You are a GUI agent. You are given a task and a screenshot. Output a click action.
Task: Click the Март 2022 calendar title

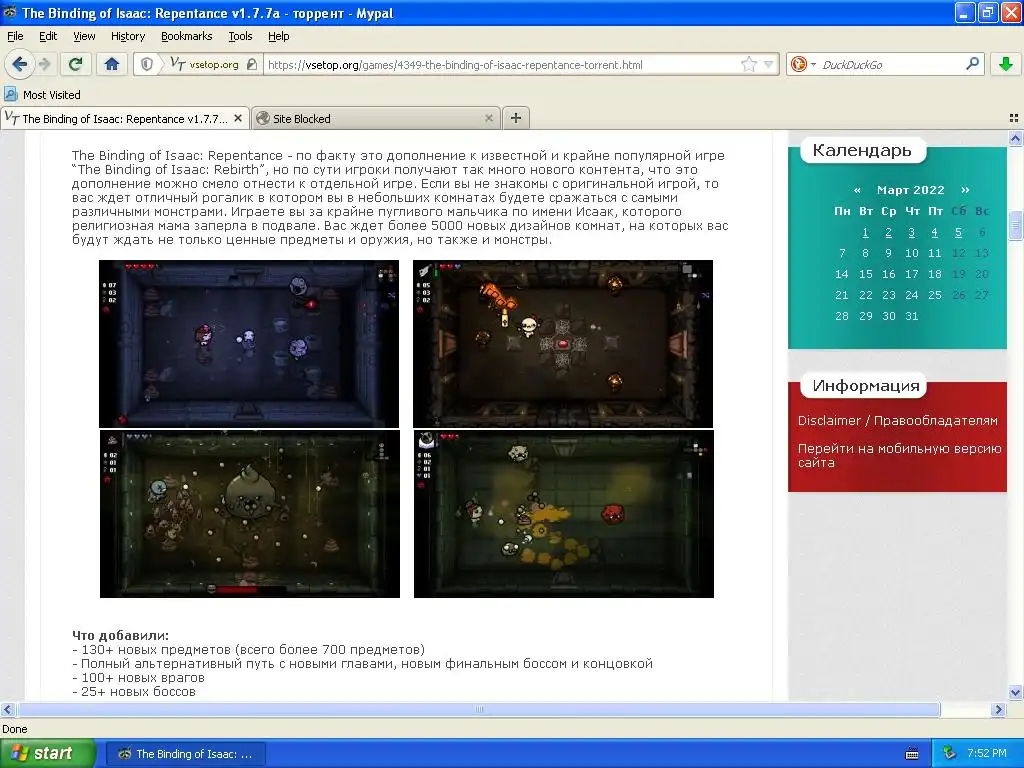pyautogui.click(x=910, y=190)
